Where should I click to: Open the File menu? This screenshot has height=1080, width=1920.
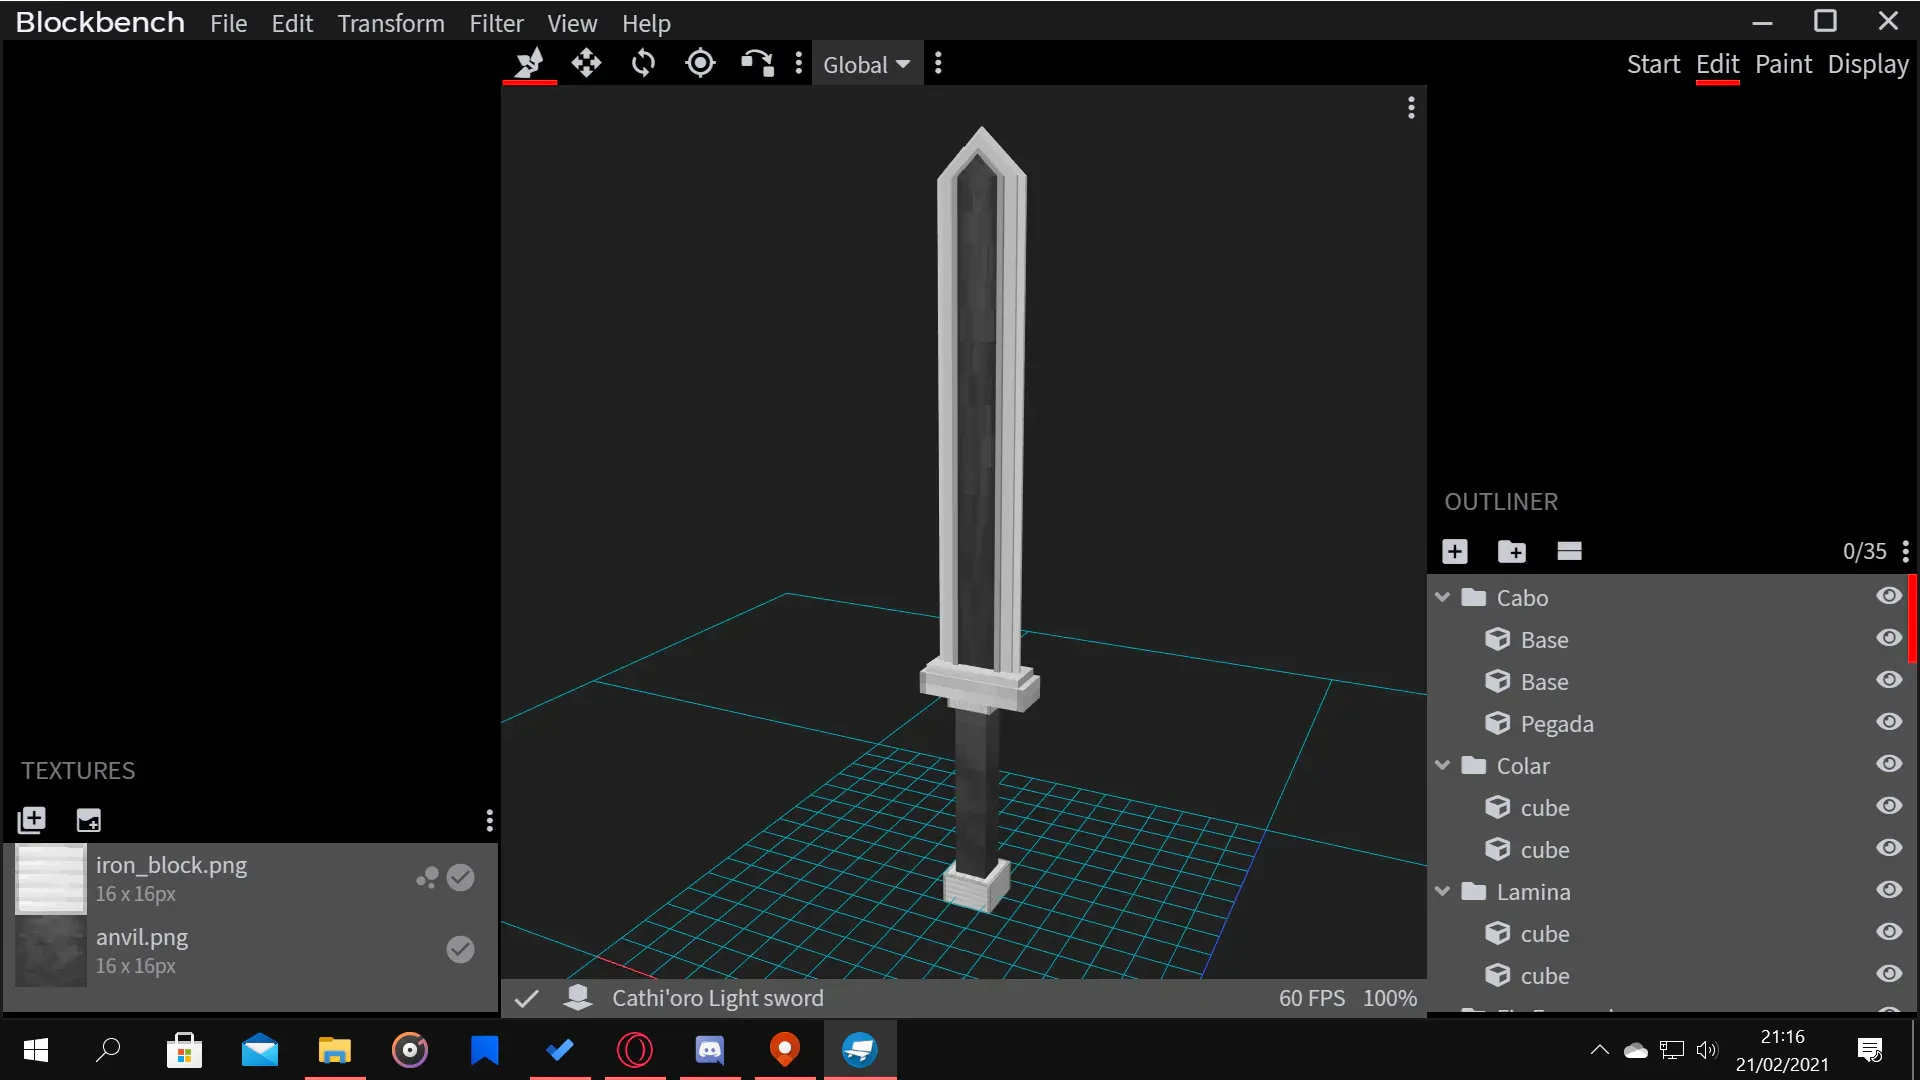(x=228, y=23)
